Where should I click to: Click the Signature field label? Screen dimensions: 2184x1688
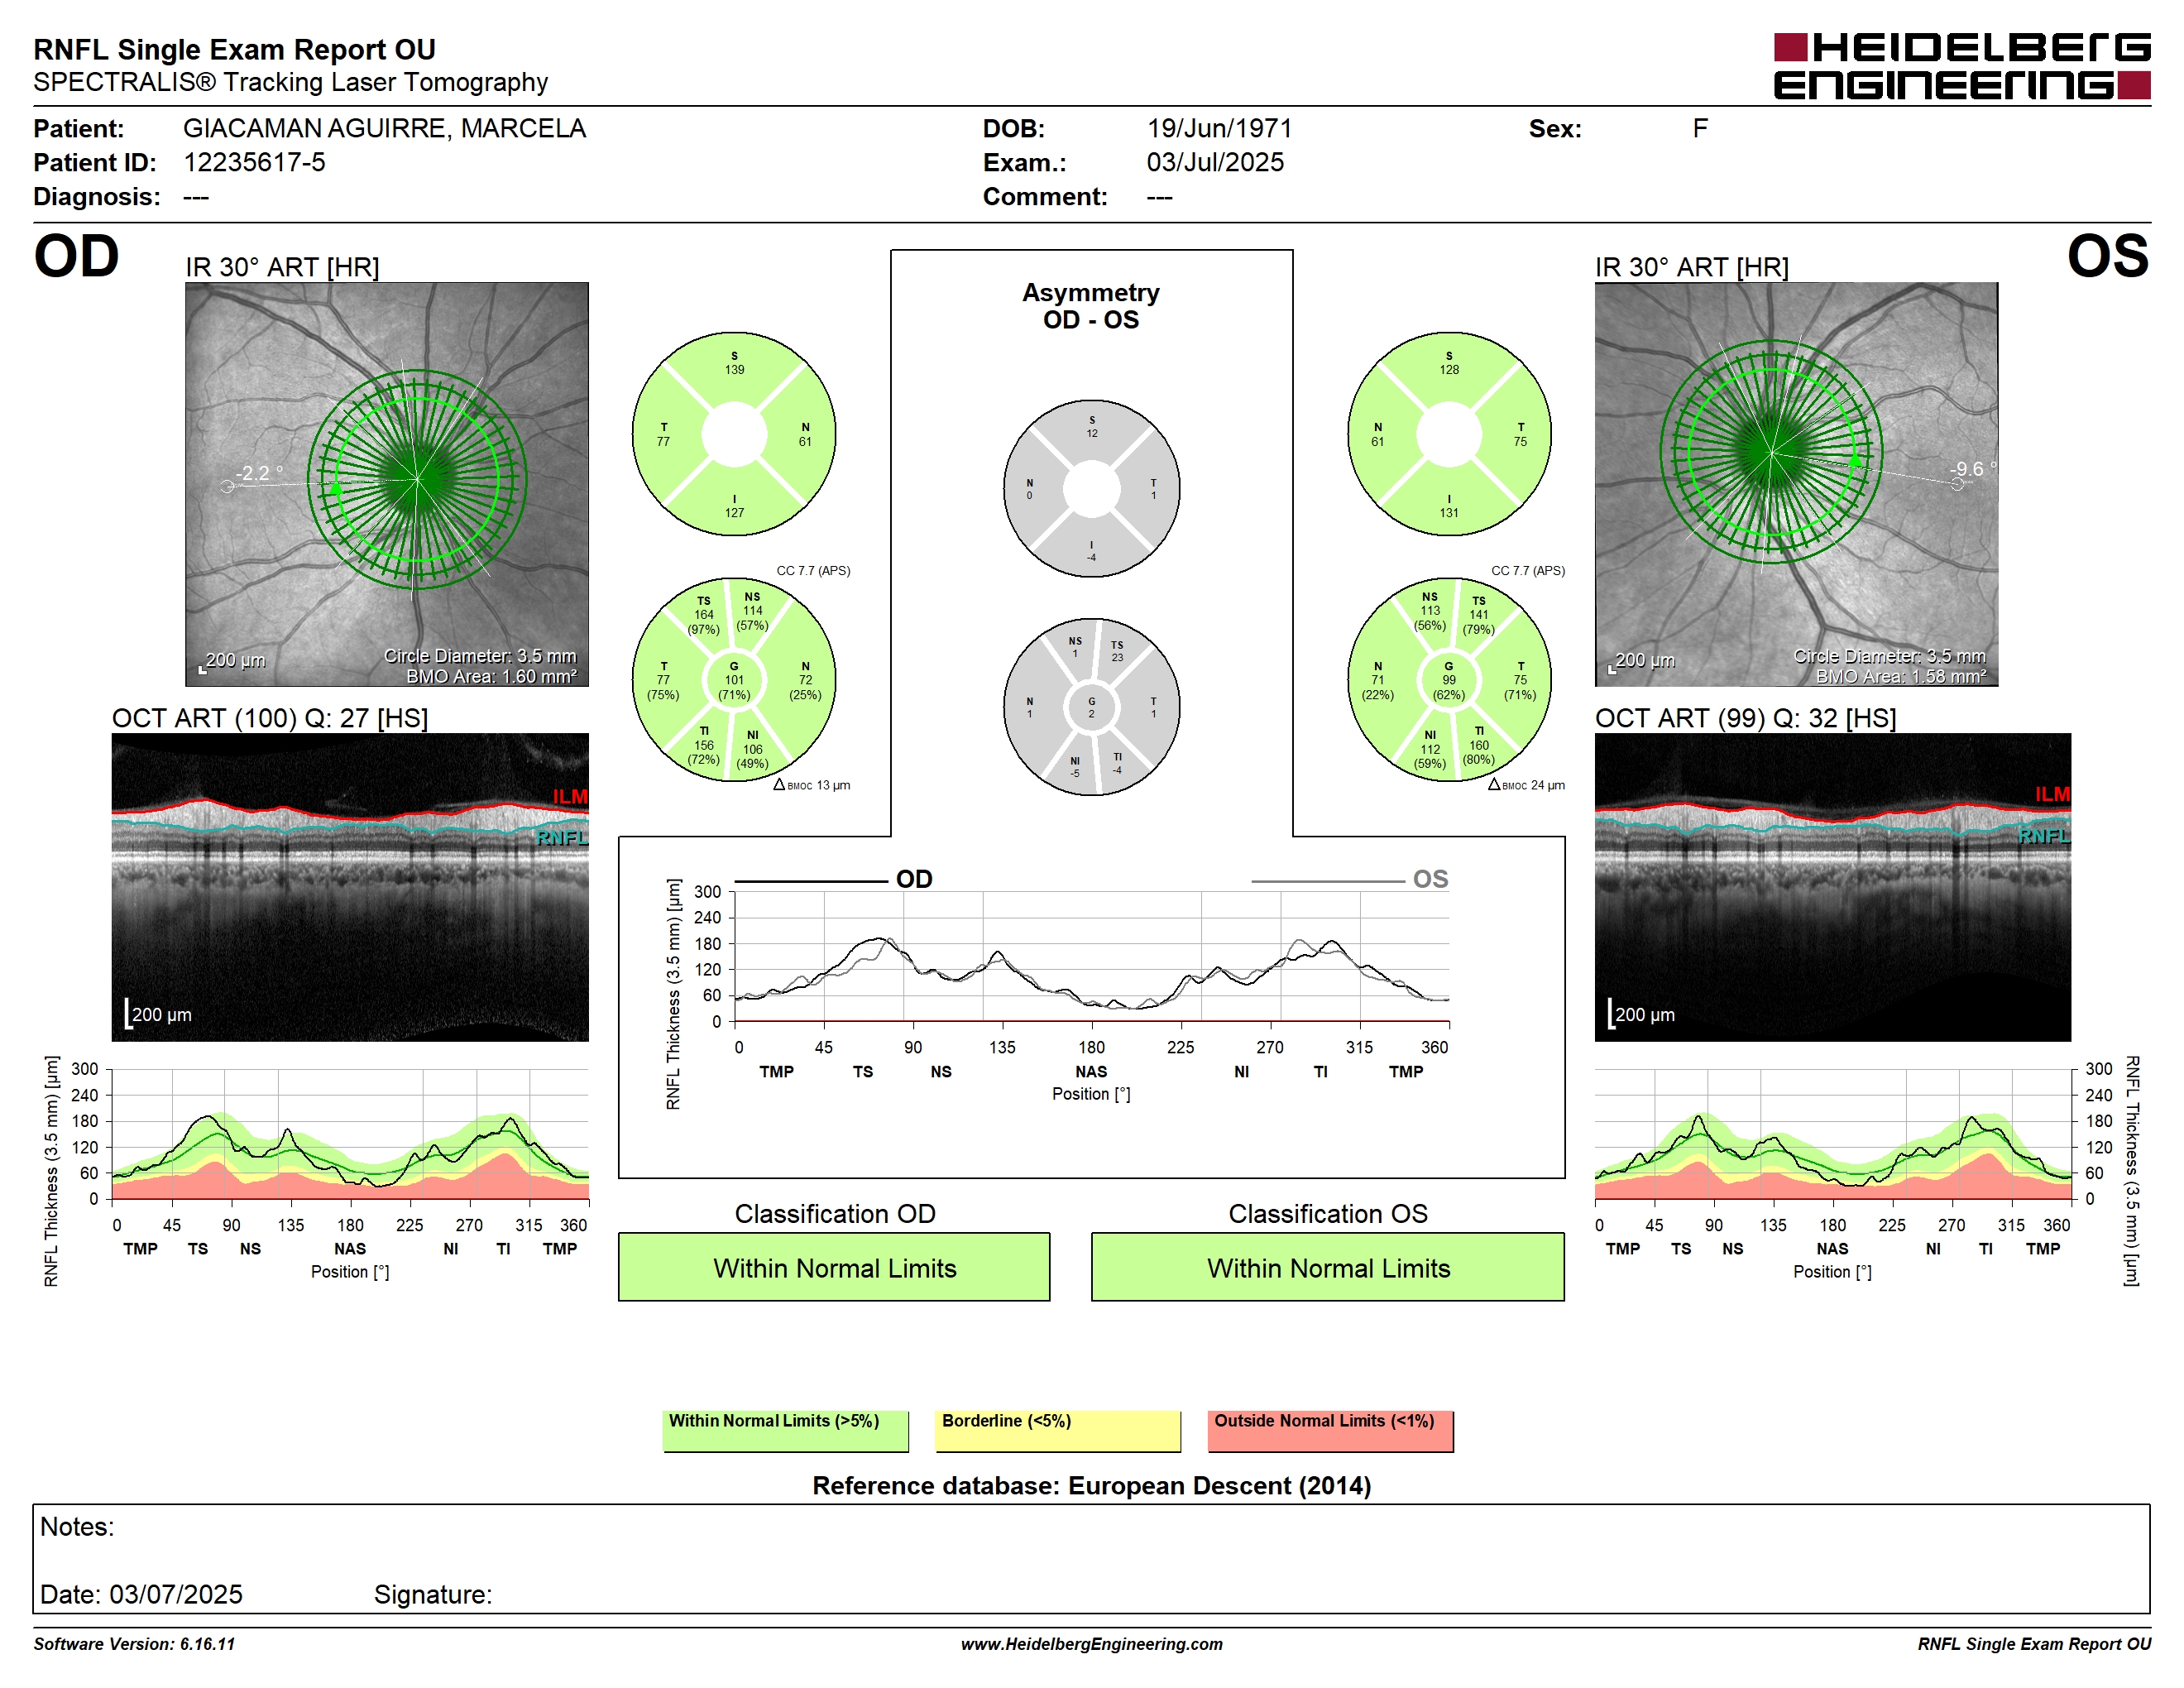tap(433, 1594)
